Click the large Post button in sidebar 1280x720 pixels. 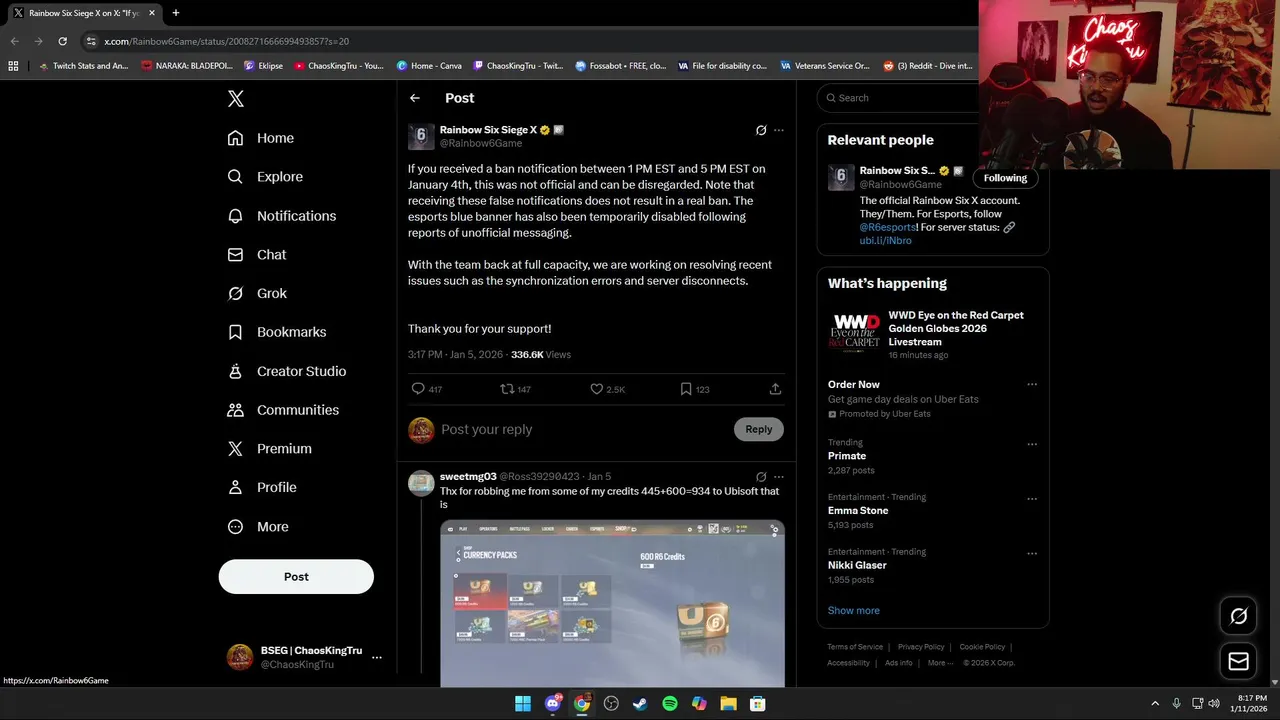(x=296, y=577)
